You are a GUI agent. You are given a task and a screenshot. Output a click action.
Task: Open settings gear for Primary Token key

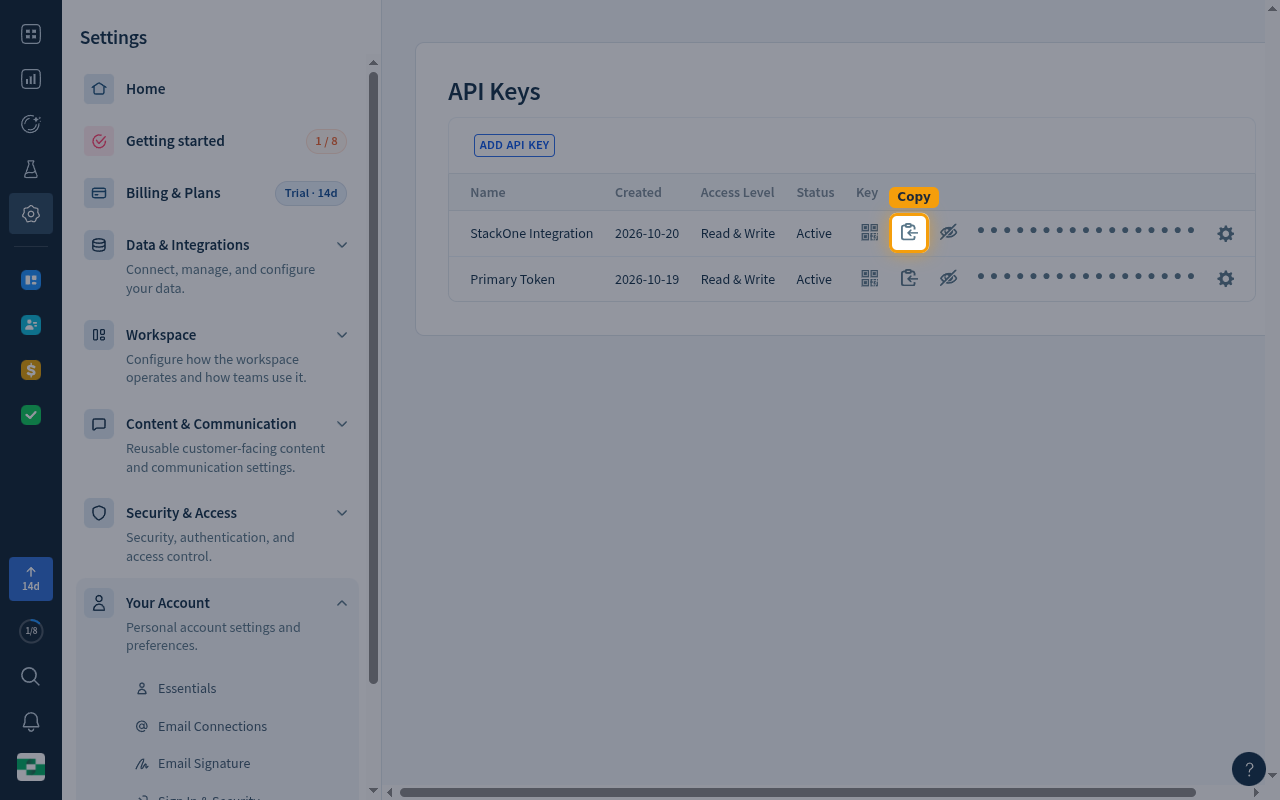[x=1225, y=279]
